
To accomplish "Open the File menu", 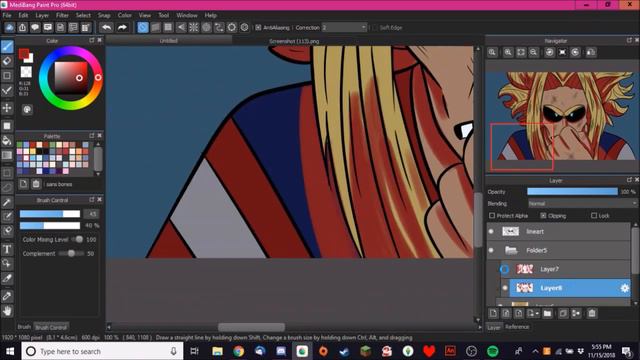I will point(7,16).
